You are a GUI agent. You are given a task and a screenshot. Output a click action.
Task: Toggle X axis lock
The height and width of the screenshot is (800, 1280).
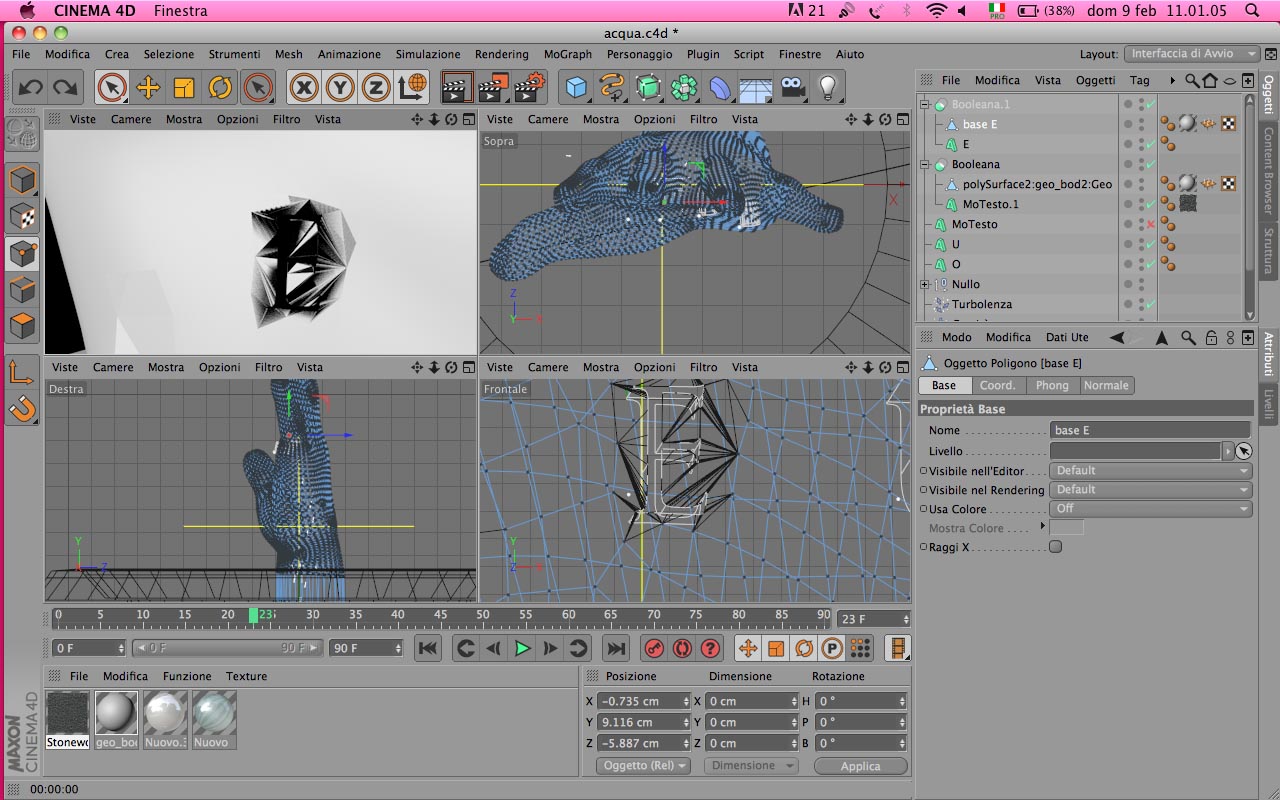[304, 88]
